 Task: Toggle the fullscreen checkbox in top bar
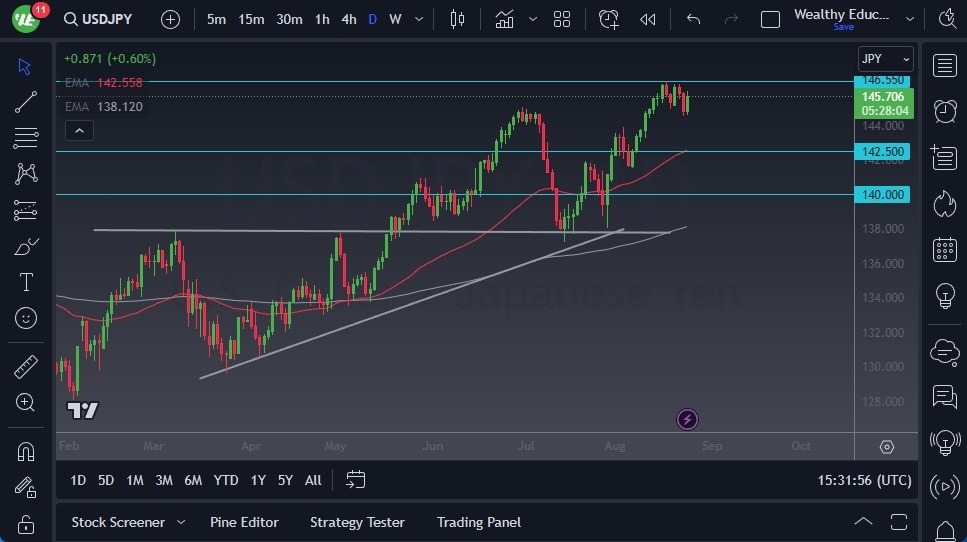[770, 19]
